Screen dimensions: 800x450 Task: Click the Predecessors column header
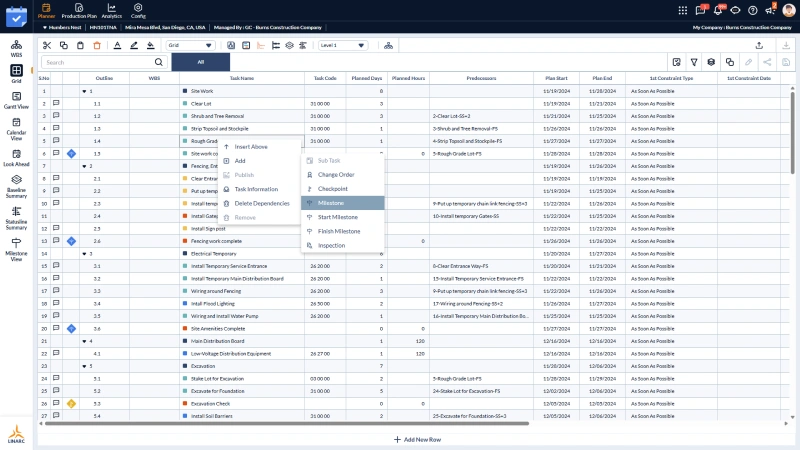point(481,78)
